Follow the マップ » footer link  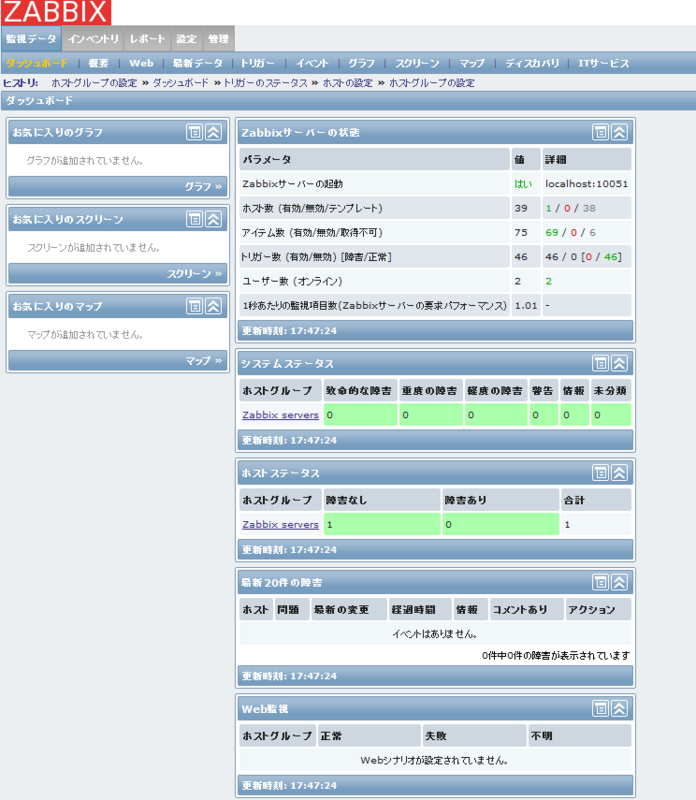click(x=204, y=361)
